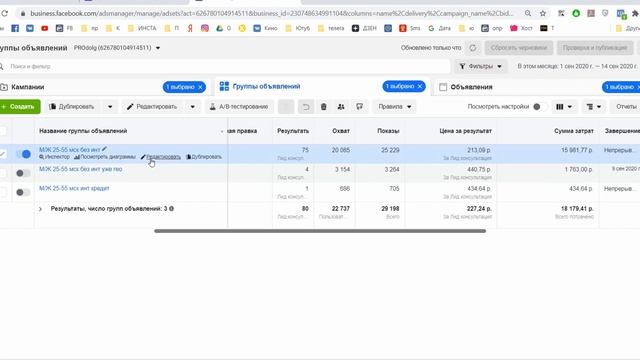Open the Yandex 'Я' bookmark
The width and height of the screenshot is (640, 360).
tap(190, 28)
